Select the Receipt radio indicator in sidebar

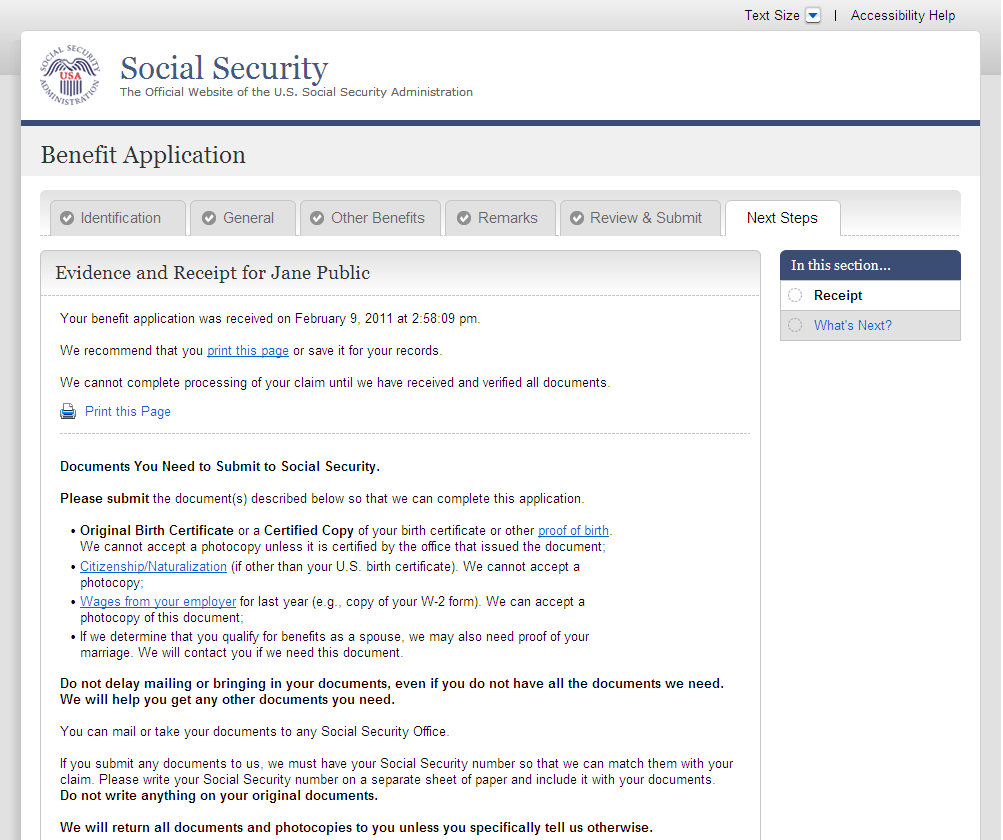(795, 295)
